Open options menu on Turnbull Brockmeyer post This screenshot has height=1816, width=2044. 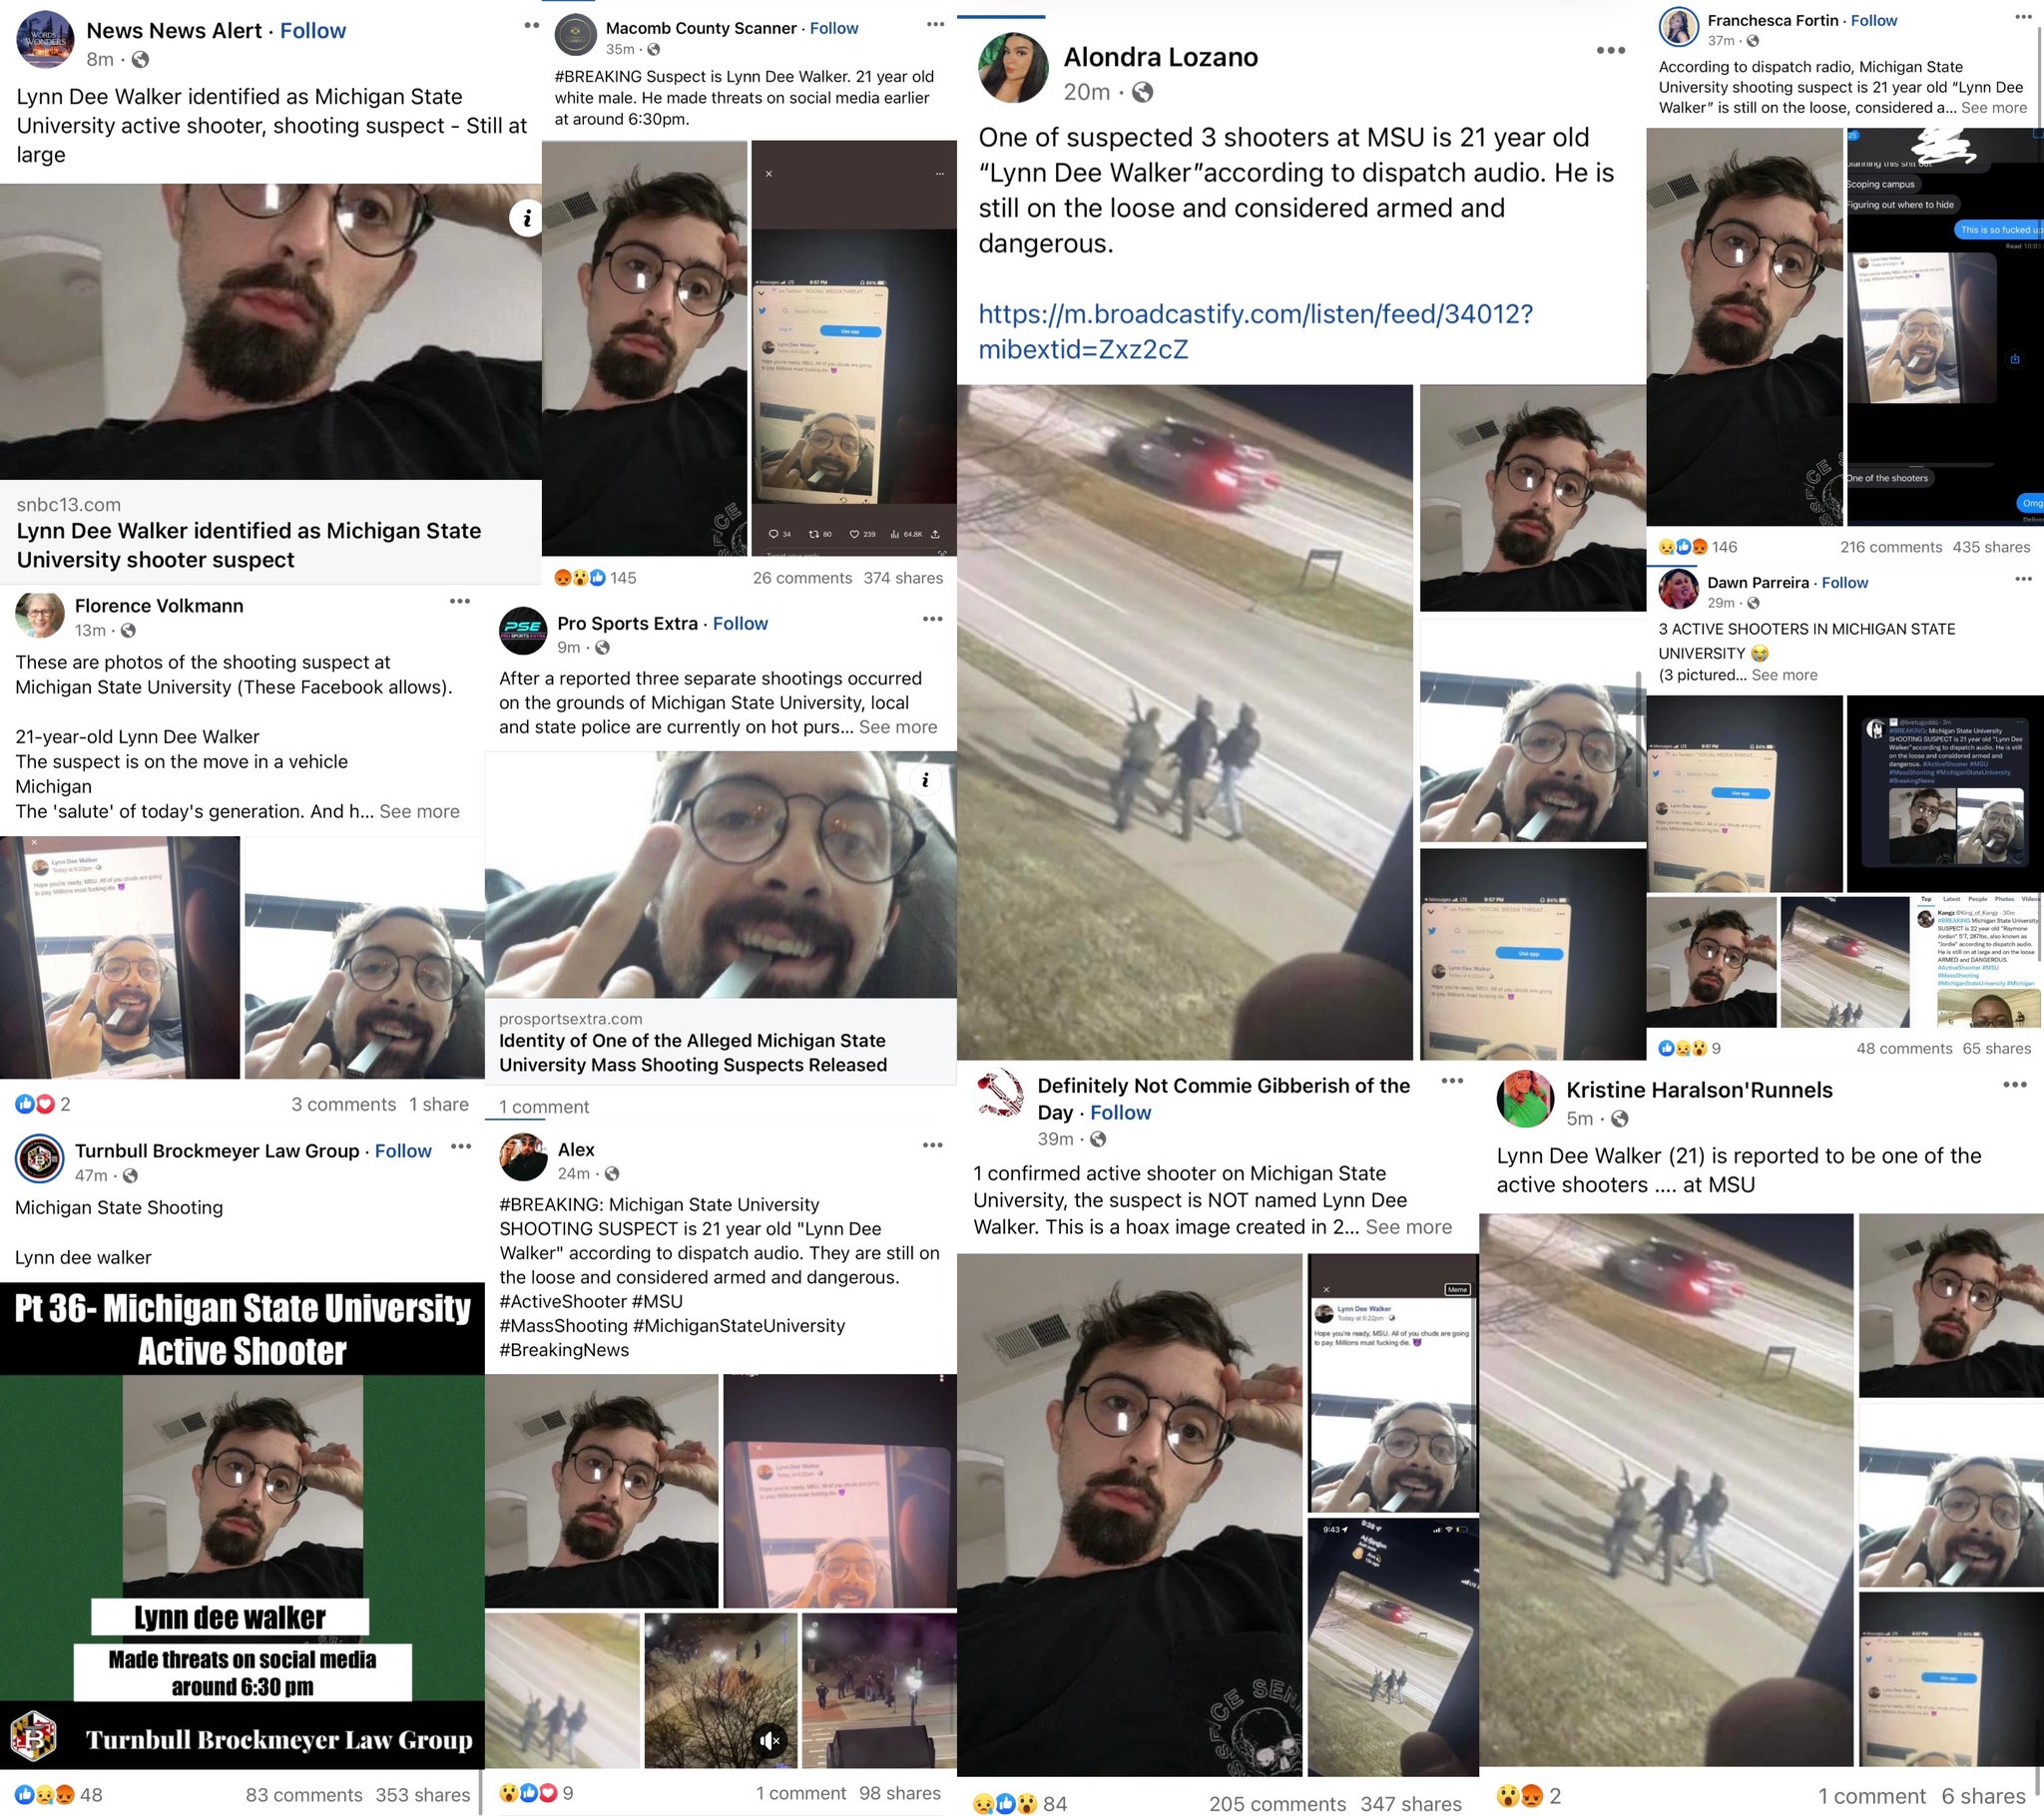click(x=461, y=1146)
